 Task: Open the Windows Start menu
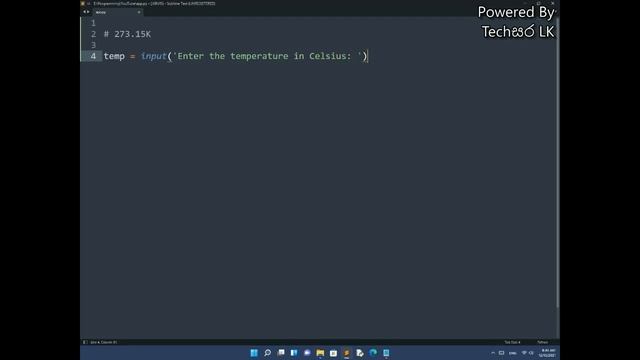[x=254, y=353]
